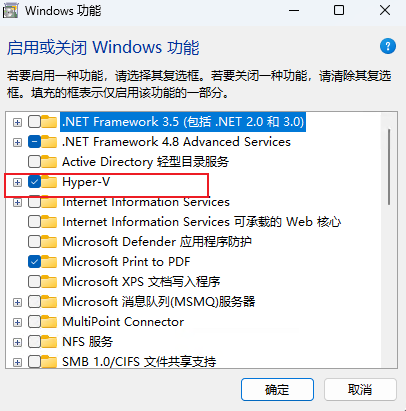Tick the Microsoft XPS 文档写入程序 checkbox

34,282
